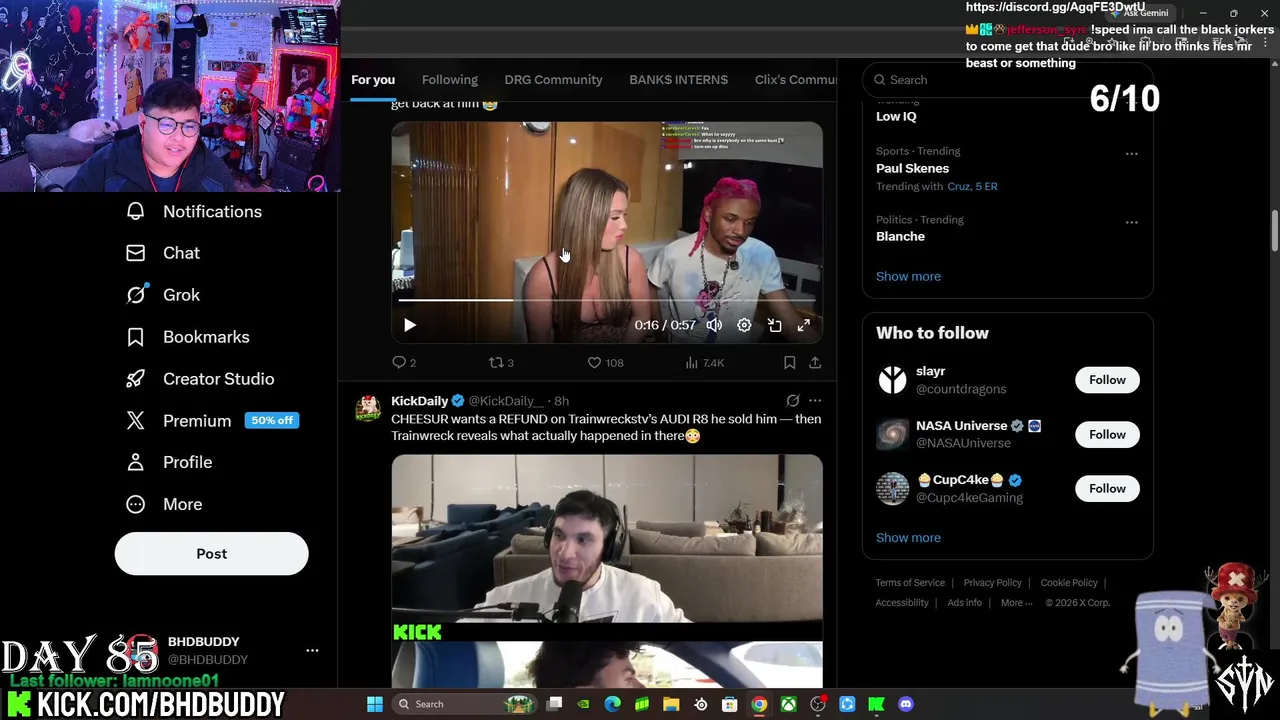
Task: Open the More menu in the sidebar
Action: point(164,504)
